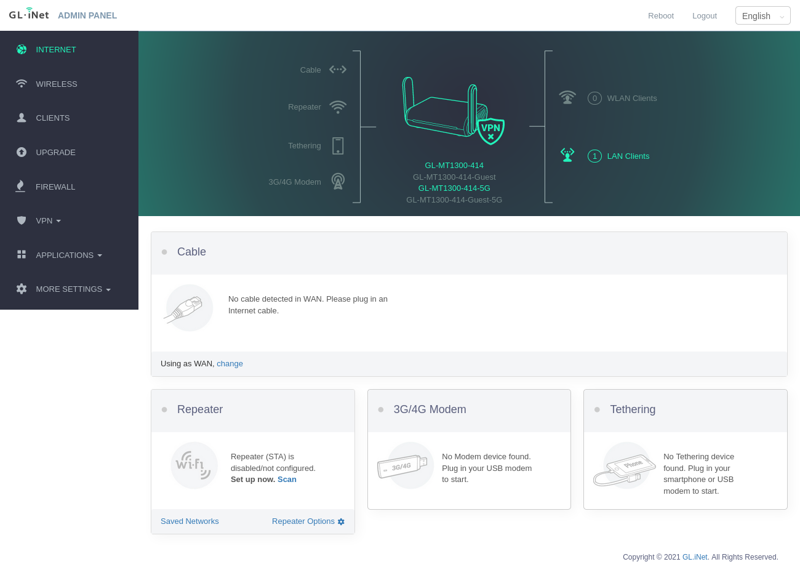Click the 3G/4G Modem card heading
The width and height of the screenshot is (800, 567).
click(430, 409)
